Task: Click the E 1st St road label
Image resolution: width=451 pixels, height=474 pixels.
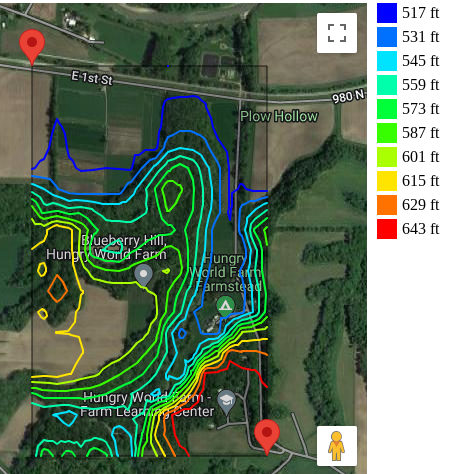Action: tap(92, 78)
